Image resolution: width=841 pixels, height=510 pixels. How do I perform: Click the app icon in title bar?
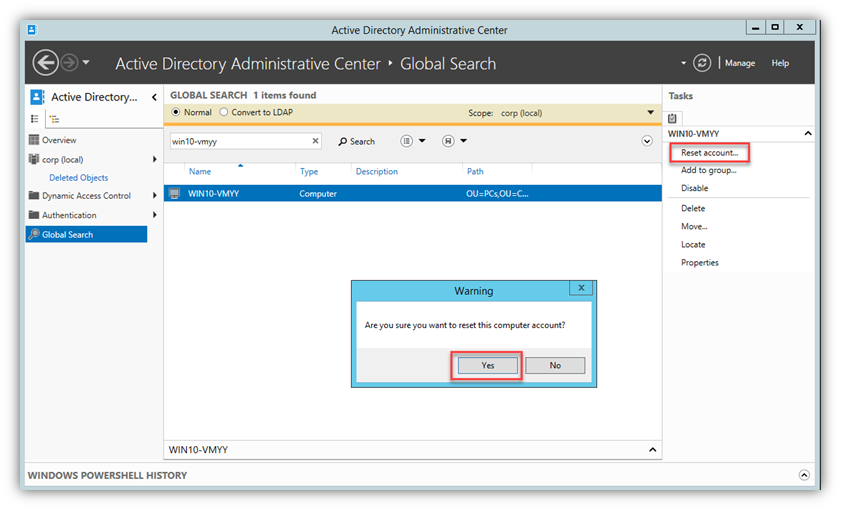tap(32, 29)
